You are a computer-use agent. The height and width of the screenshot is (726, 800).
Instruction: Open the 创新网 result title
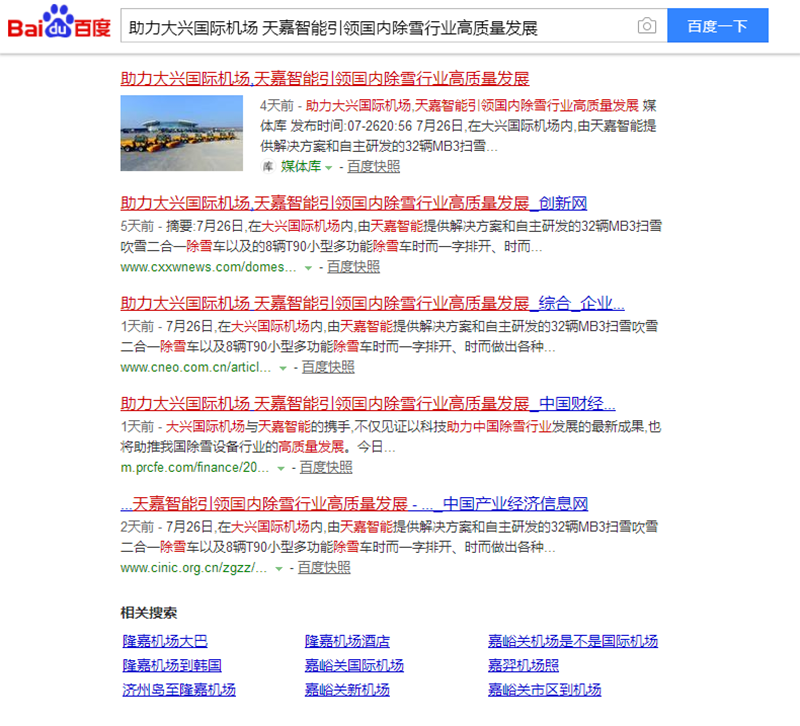point(353,202)
